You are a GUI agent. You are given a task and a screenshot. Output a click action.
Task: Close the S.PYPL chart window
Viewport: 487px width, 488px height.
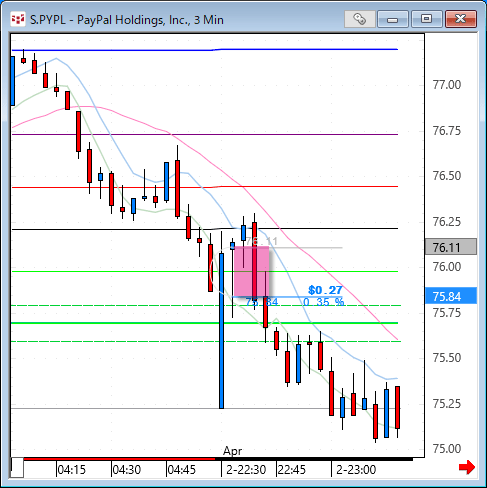click(461, 19)
